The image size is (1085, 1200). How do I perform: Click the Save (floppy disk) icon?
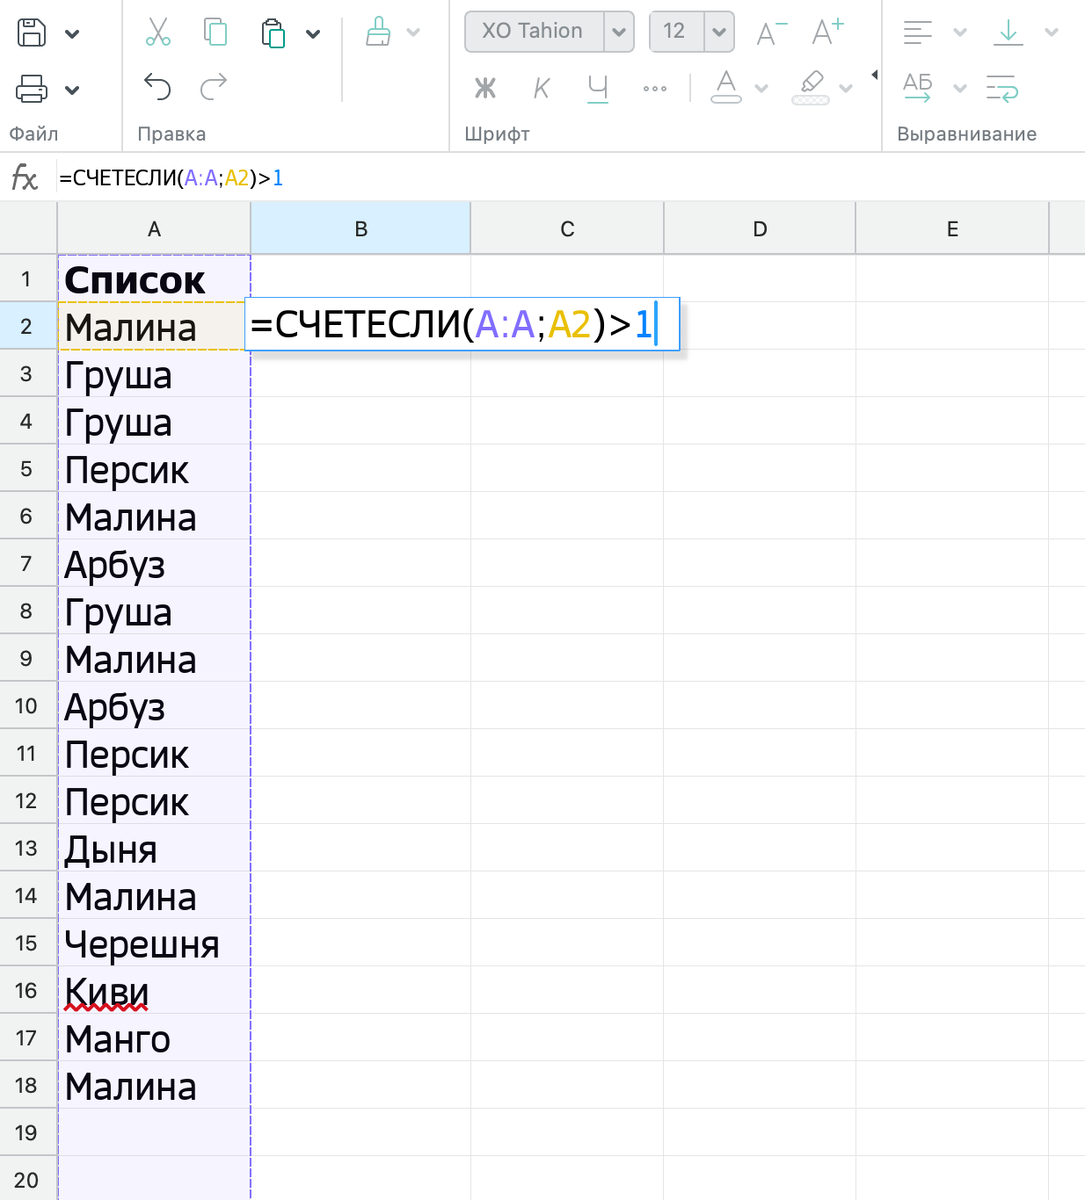pos(32,33)
